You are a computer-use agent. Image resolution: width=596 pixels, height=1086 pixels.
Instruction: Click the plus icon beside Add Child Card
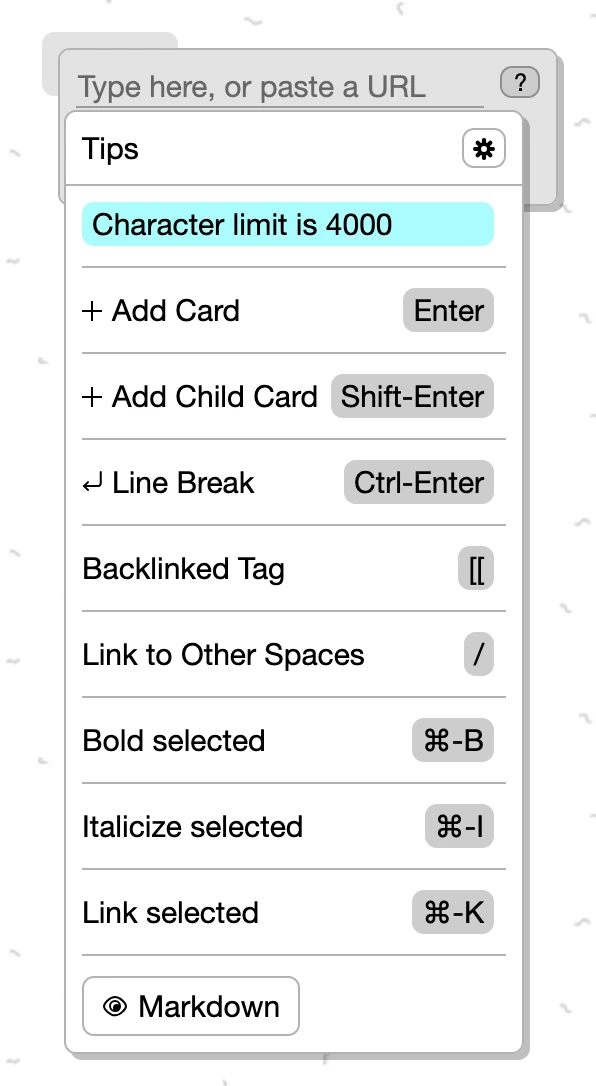(x=92, y=397)
